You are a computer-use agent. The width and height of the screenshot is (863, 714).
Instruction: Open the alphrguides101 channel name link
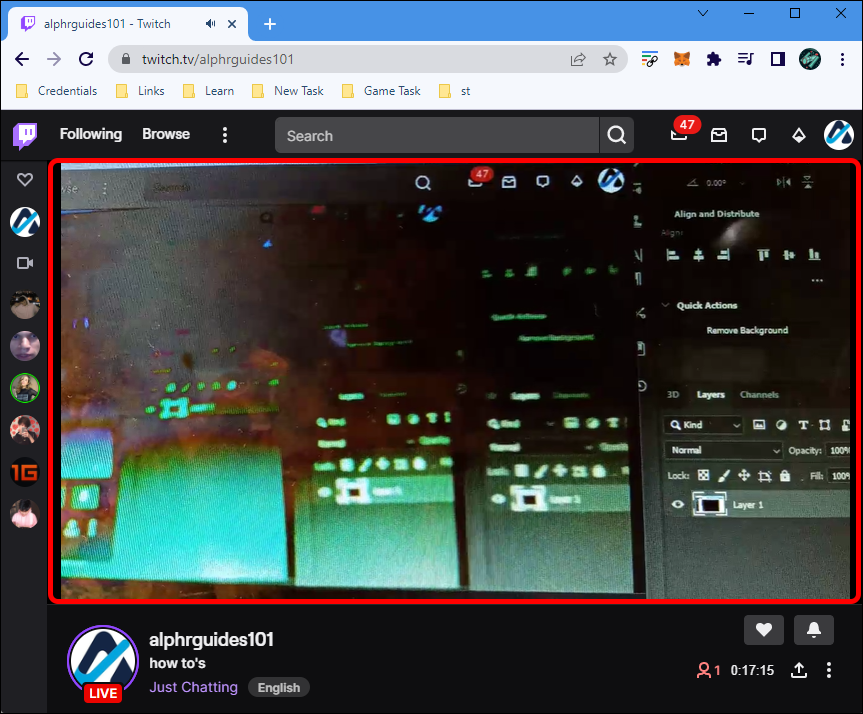(211, 639)
